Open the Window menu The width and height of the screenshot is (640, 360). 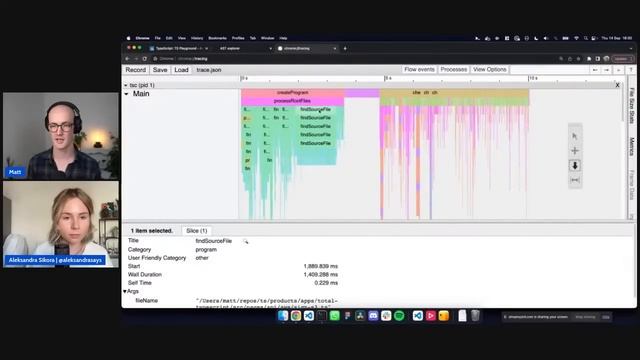click(267, 38)
